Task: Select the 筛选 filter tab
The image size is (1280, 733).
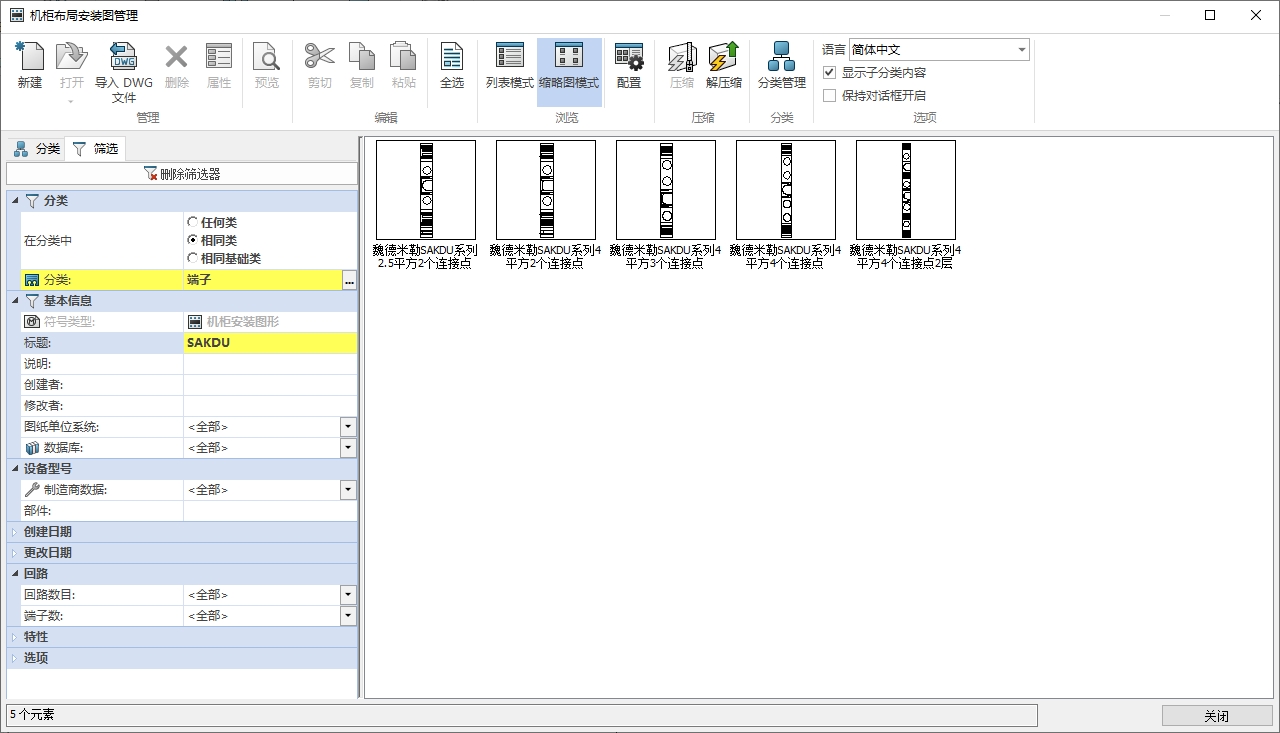Action: coord(95,149)
